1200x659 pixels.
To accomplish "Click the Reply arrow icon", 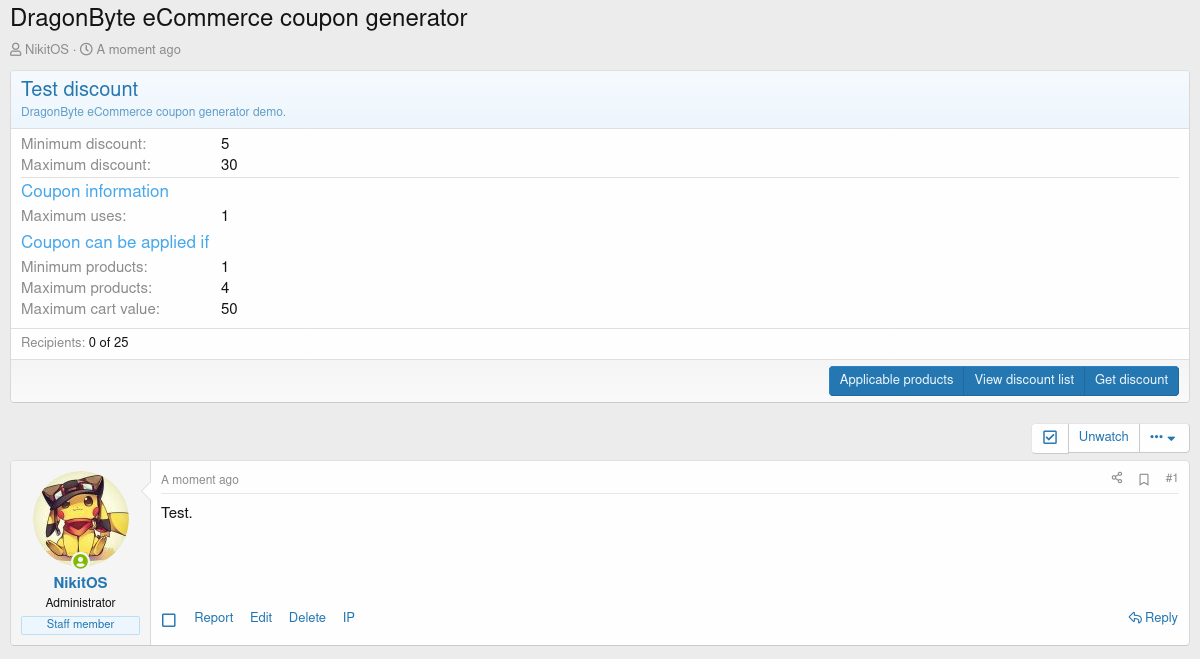I will click(x=1135, y=618).
